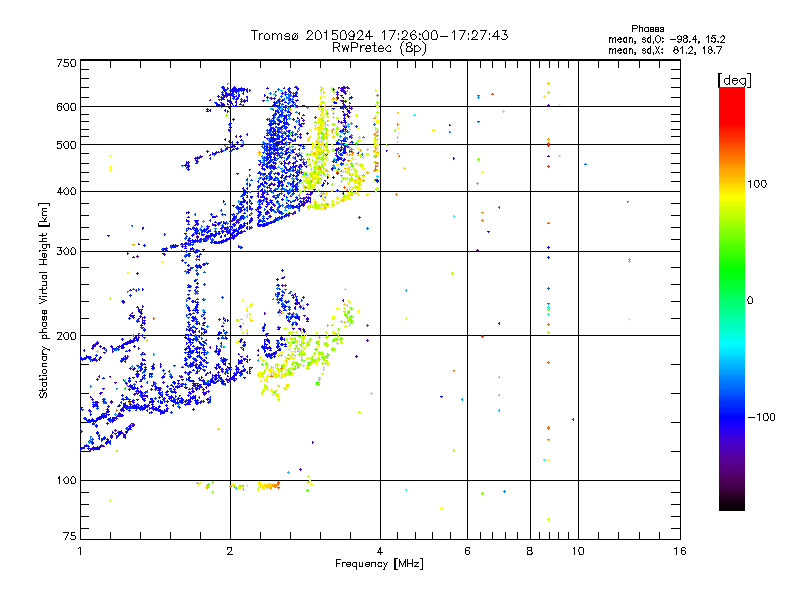The image size is (800, 600).
Task: Click the 'Phases' header label
Action: point(647,29)
